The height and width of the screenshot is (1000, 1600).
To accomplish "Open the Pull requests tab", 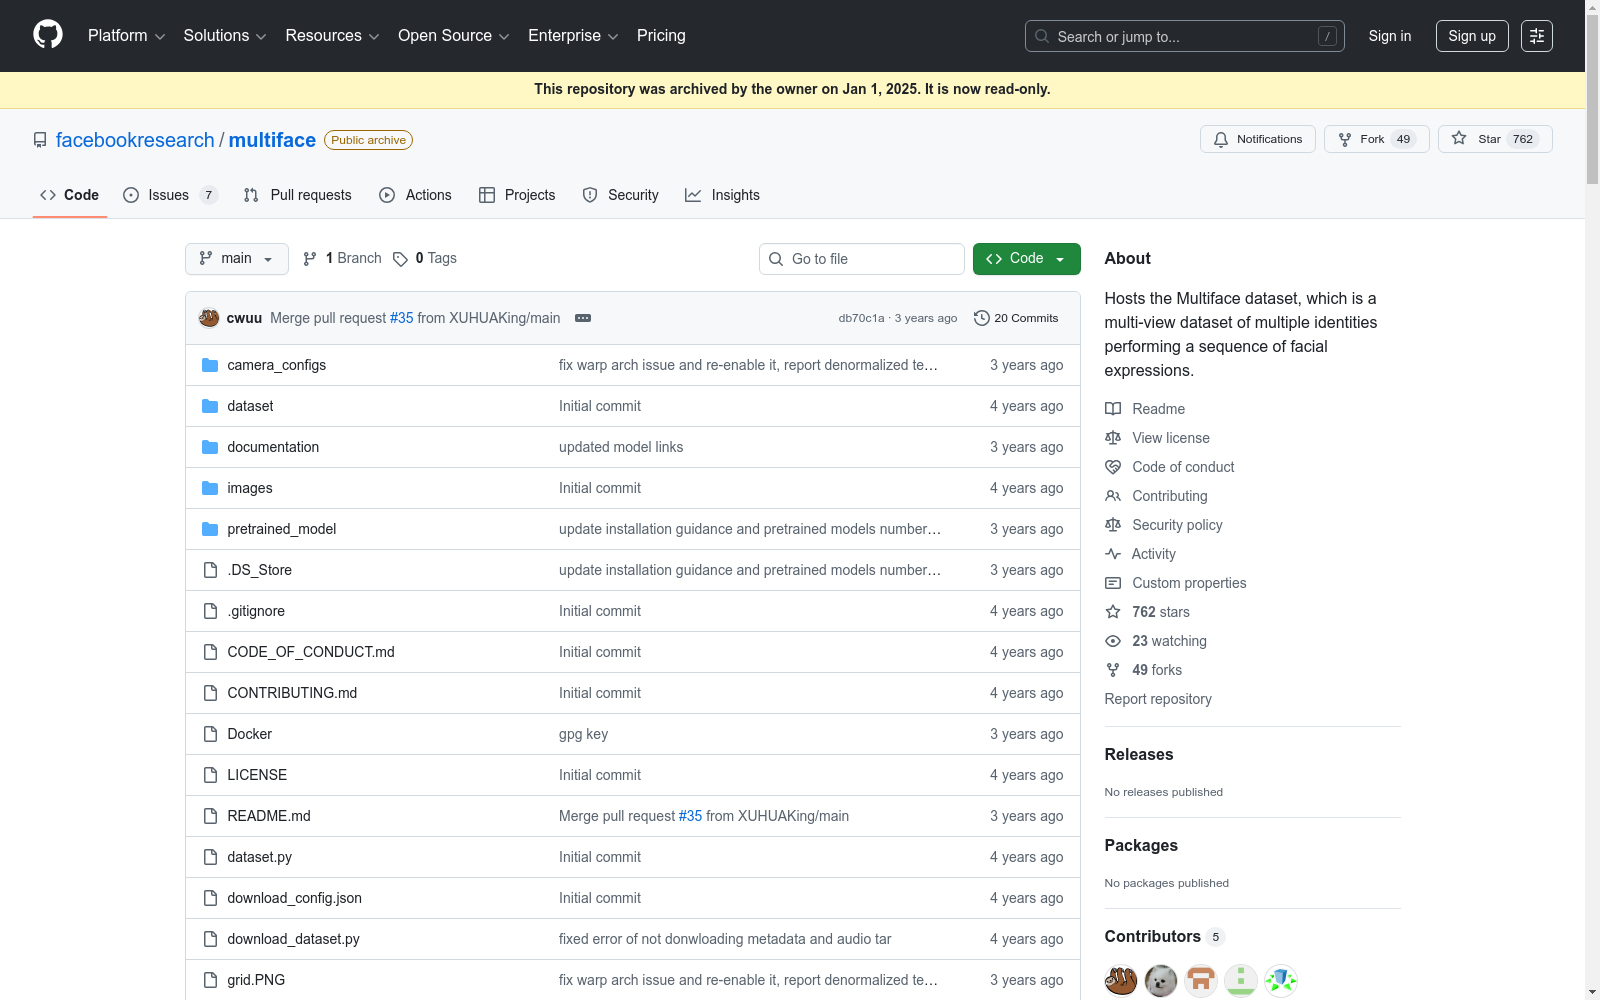I will coord(298,195).
